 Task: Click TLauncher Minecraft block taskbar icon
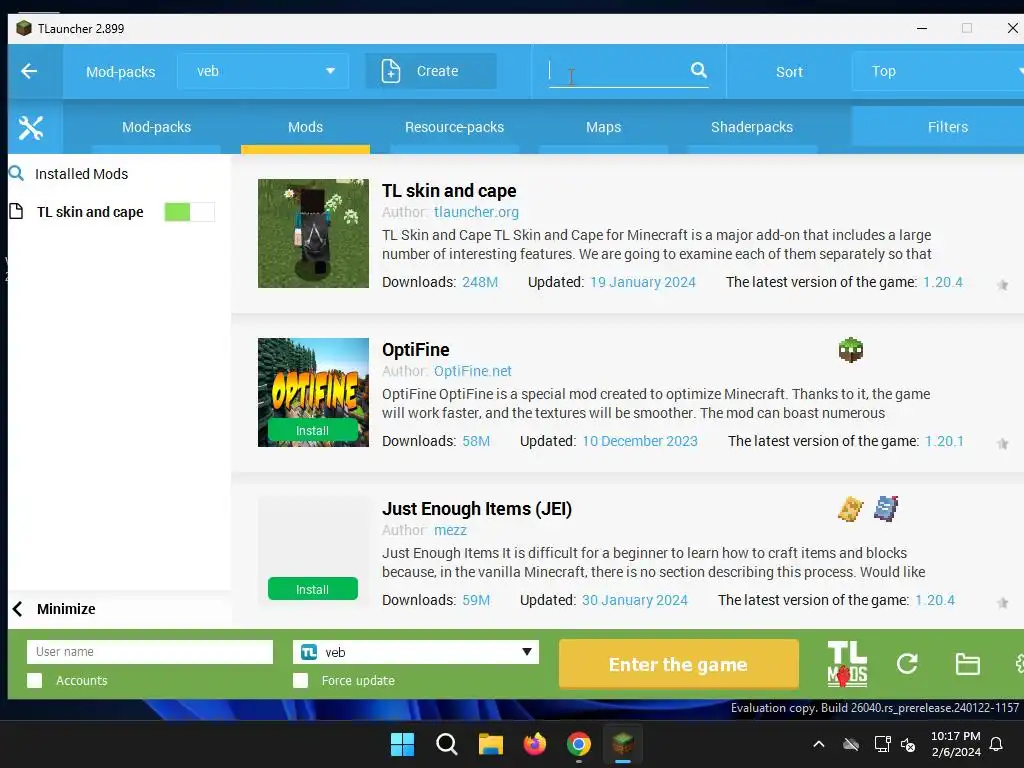(622, 744)
